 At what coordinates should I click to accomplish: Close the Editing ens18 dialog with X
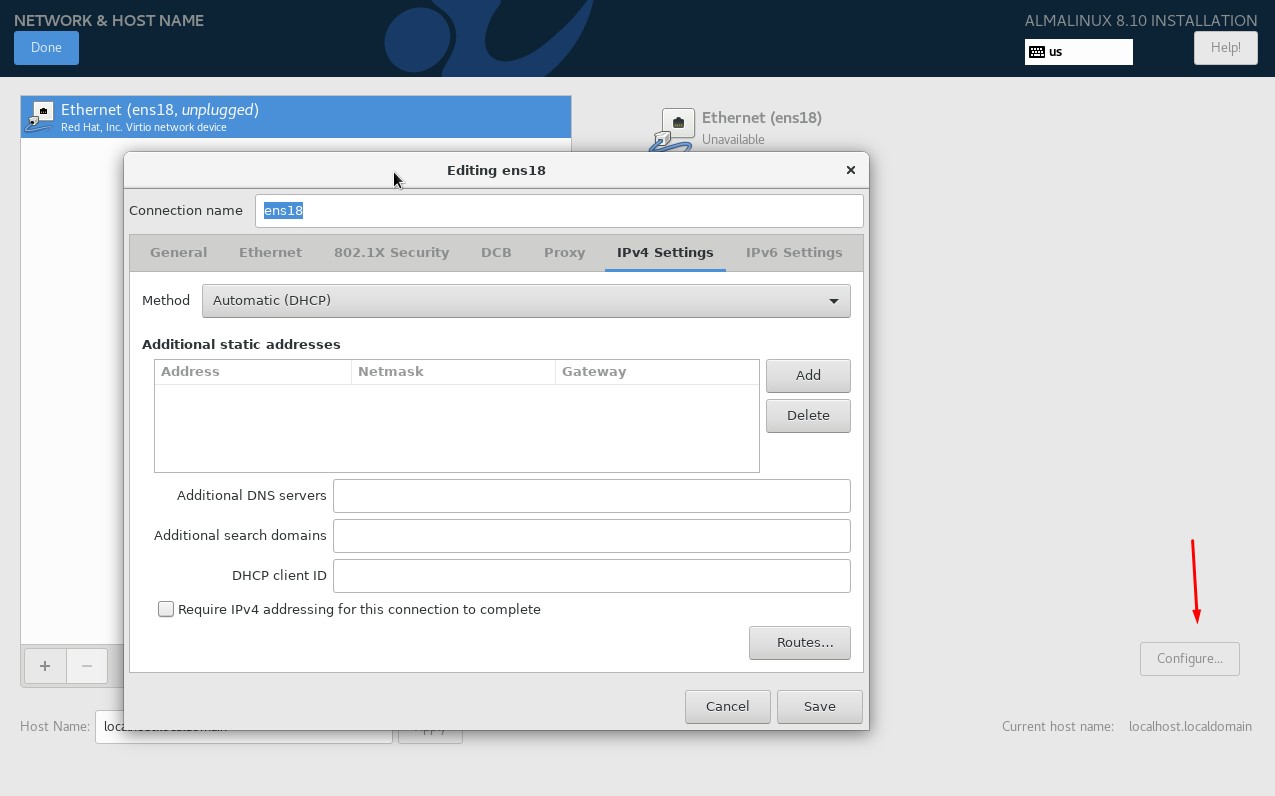851,170
